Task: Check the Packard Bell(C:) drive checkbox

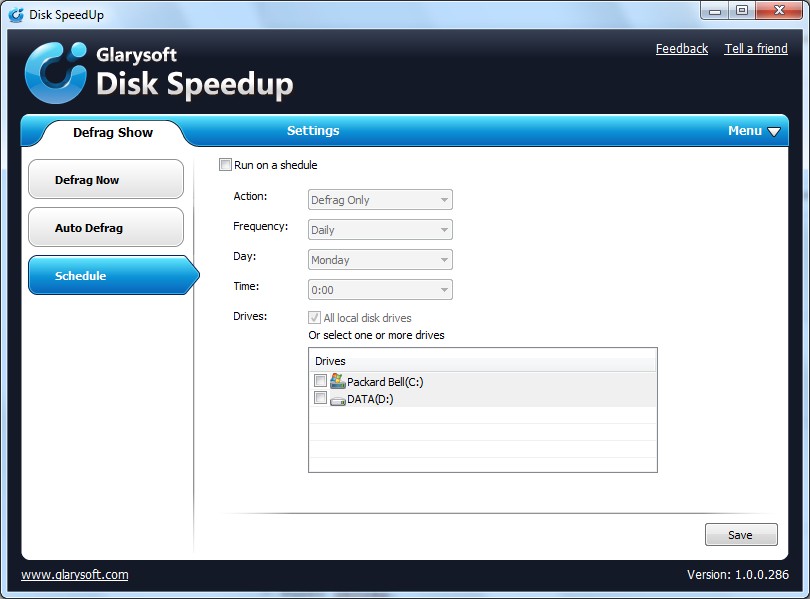Action: coord(320,381)
